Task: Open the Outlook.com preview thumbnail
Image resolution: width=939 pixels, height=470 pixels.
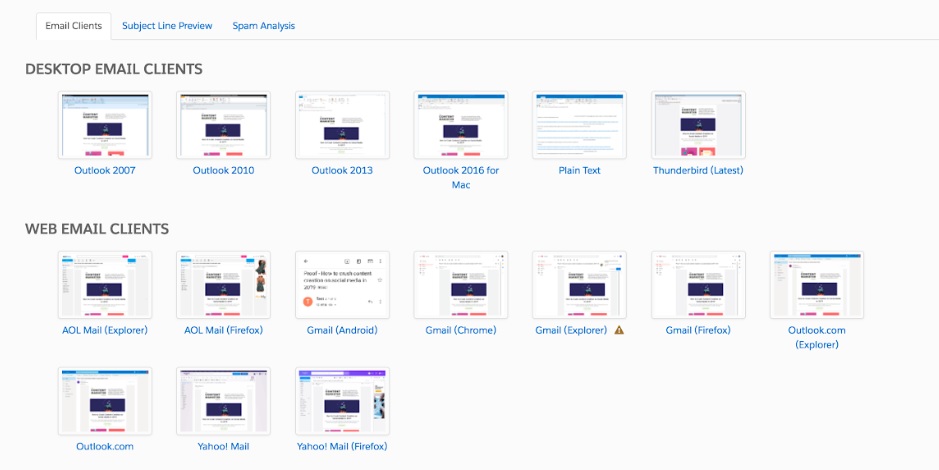Action: [x=105, y=401]
